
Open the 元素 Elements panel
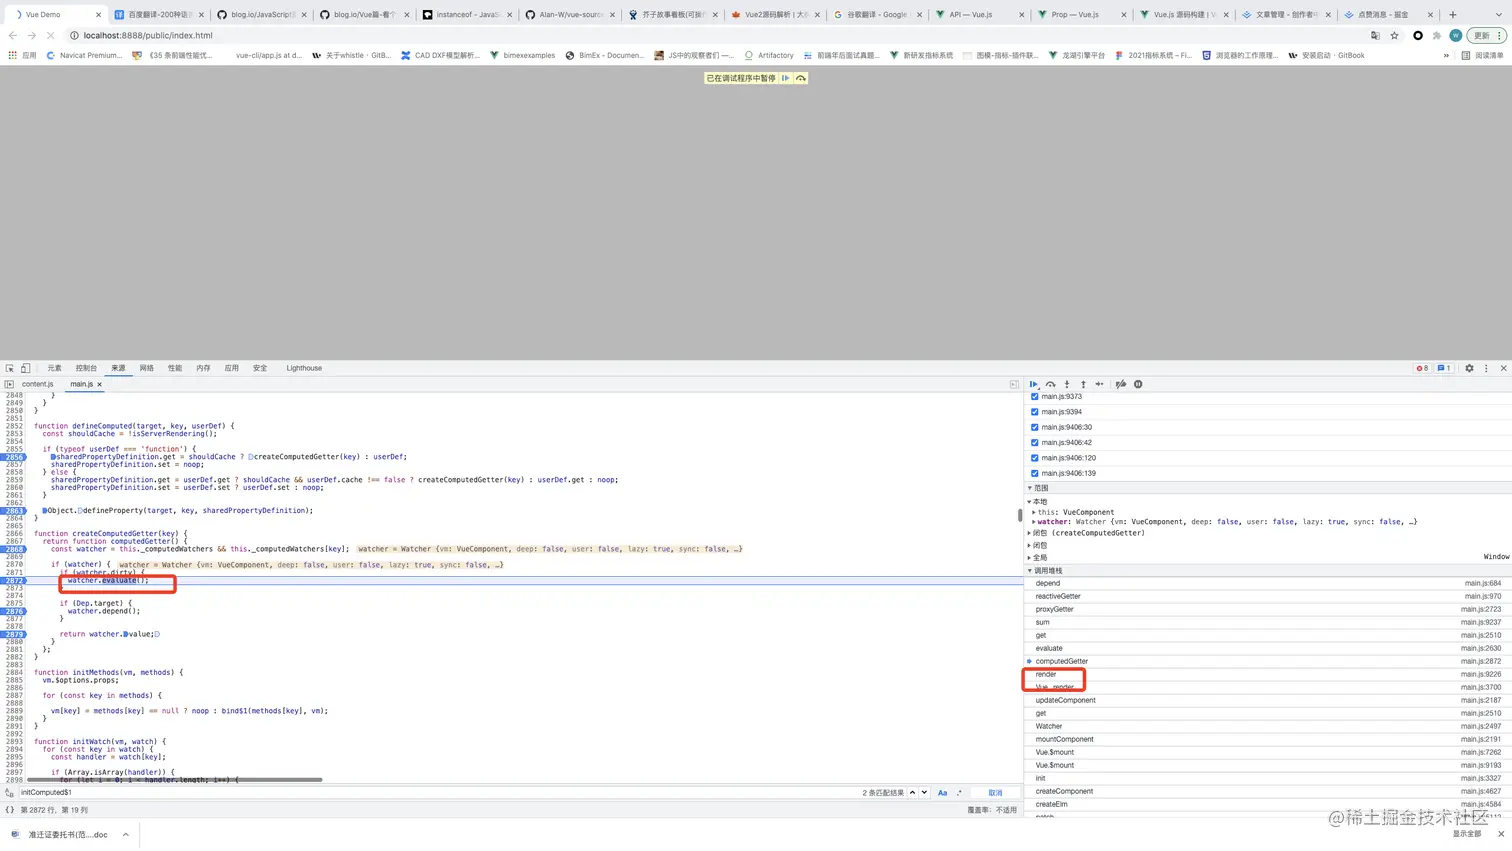point(54,368)
